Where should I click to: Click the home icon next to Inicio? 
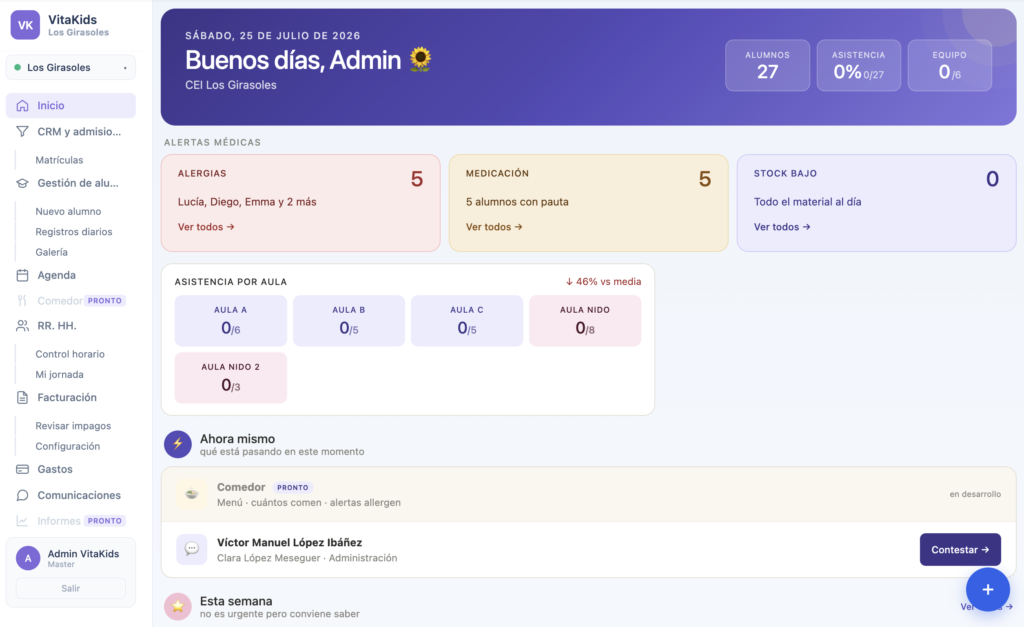[22, 105]
